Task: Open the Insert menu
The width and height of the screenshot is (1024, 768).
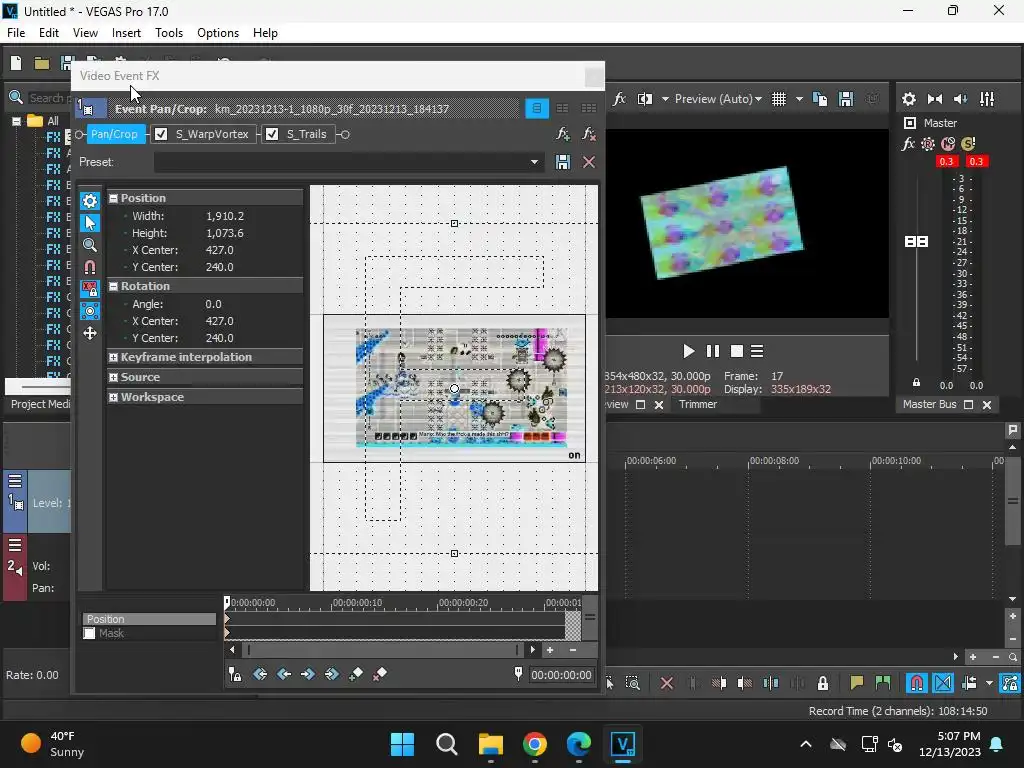Action: (x=126, y=33)
